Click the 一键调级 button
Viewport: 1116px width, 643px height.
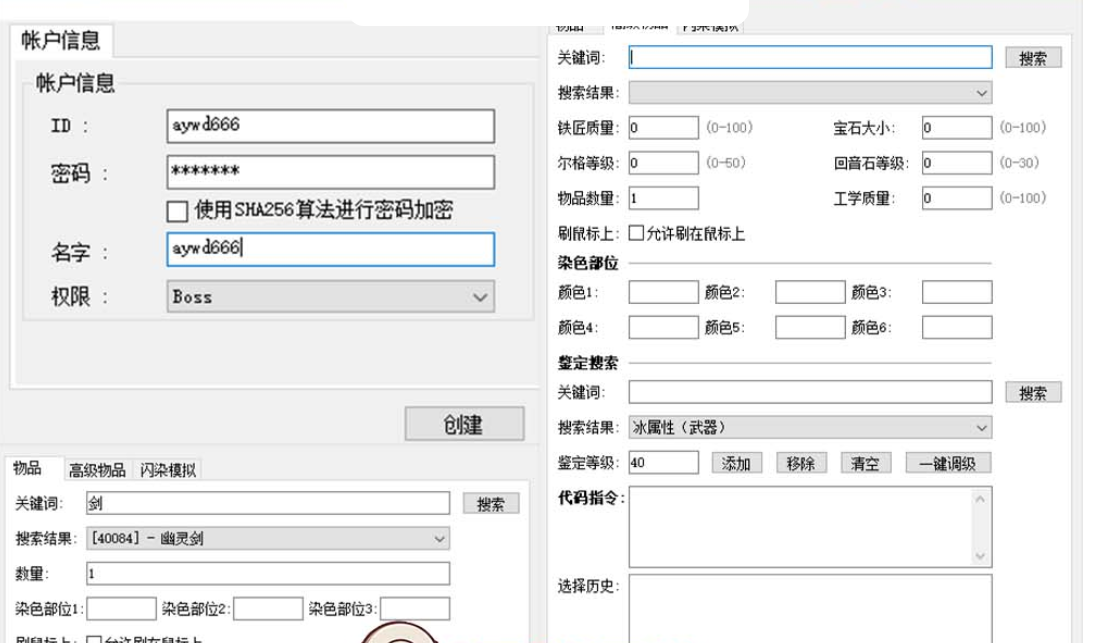[x=947, y=461]
